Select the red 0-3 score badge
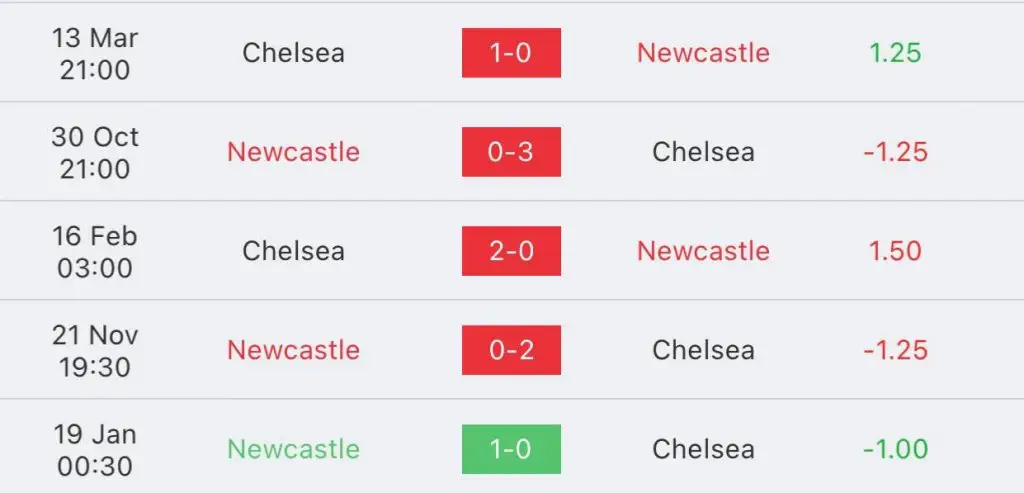The height and width of the screenshot is (493, 1024). coord(511,152)
